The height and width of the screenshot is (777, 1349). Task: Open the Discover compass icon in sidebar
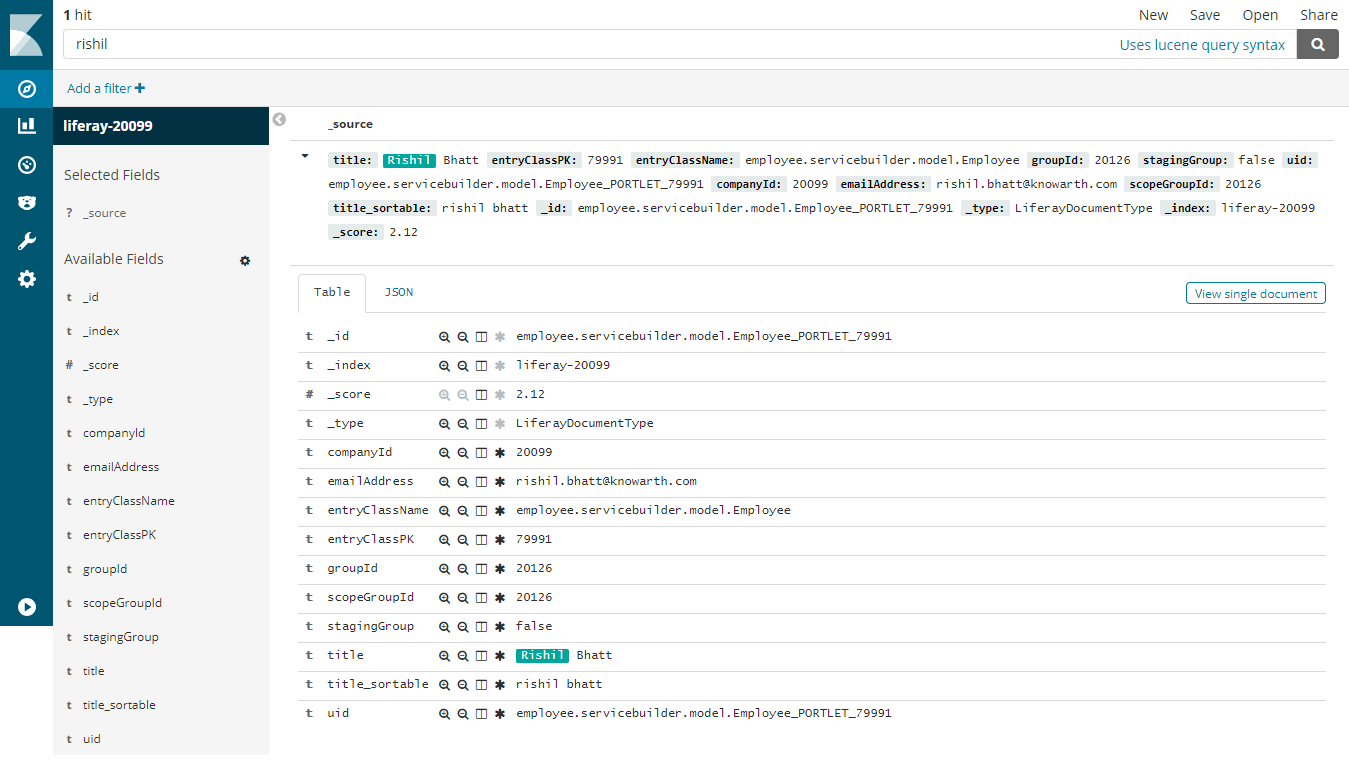27,89
